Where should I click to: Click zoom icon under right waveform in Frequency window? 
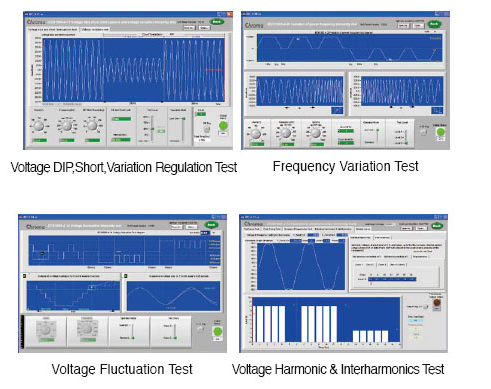coord(437,110)
